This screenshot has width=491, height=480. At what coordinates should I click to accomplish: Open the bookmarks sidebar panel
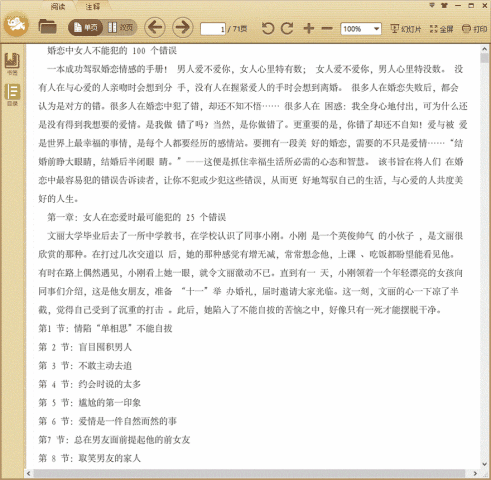coord(12,64)
